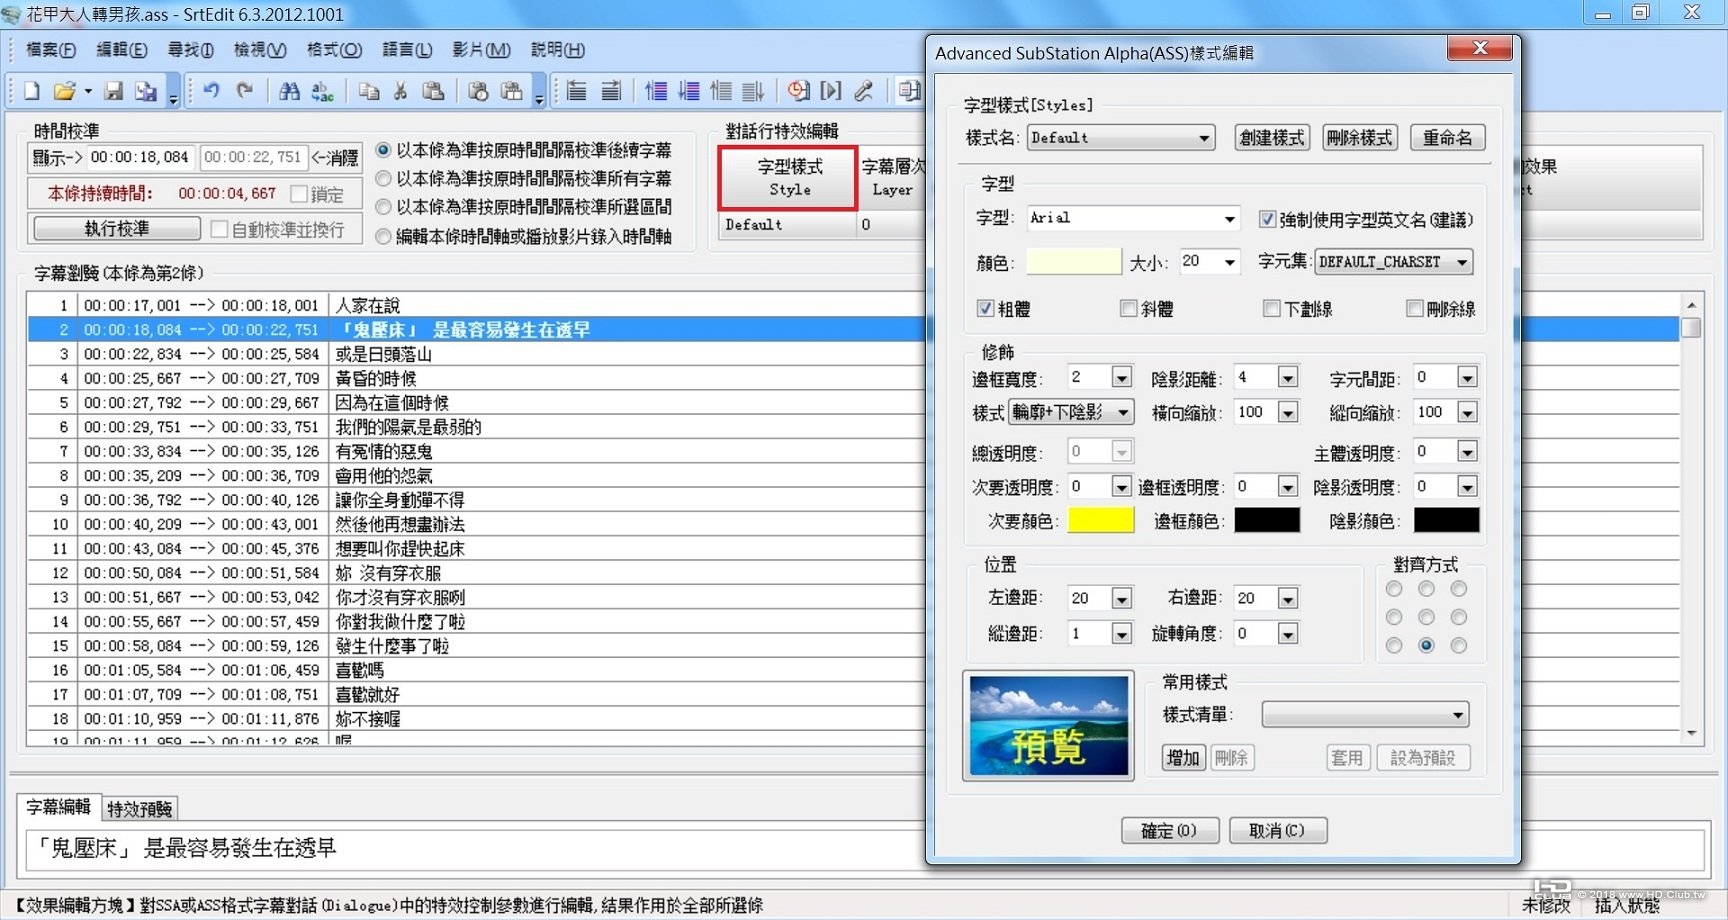Viewport: 1728px width, 920px height.
Task: Click the 執行校準 button
Action: [x=117, y=229]
